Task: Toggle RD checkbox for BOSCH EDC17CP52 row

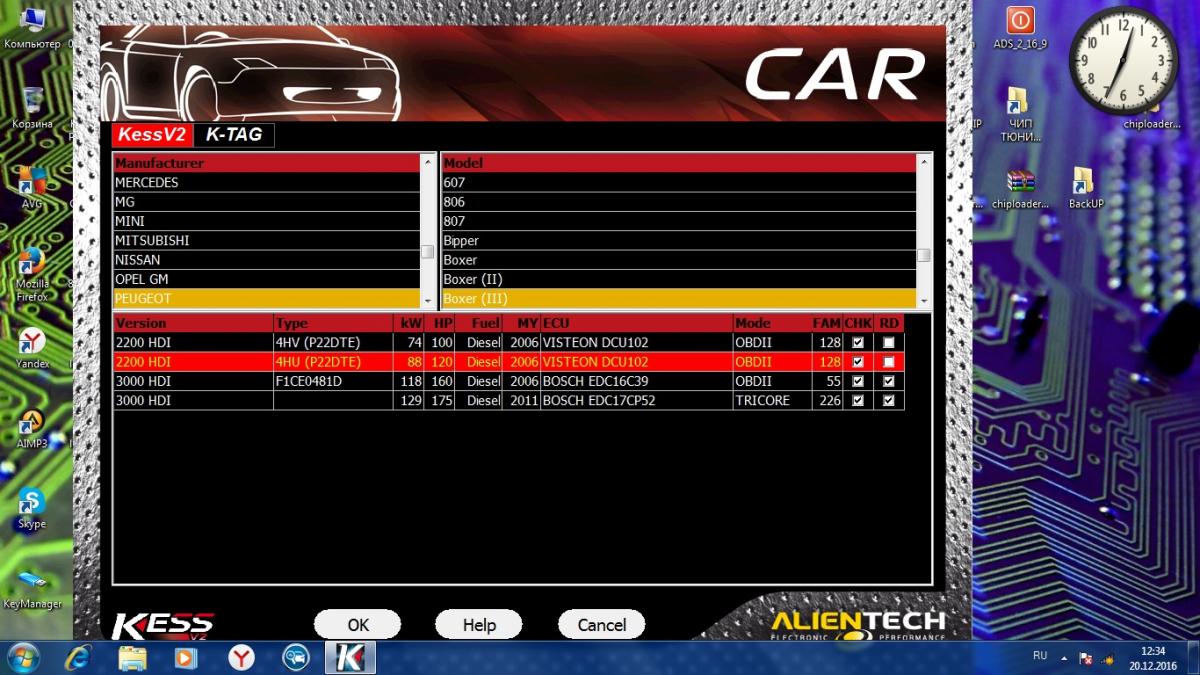Action: point(889,400)
